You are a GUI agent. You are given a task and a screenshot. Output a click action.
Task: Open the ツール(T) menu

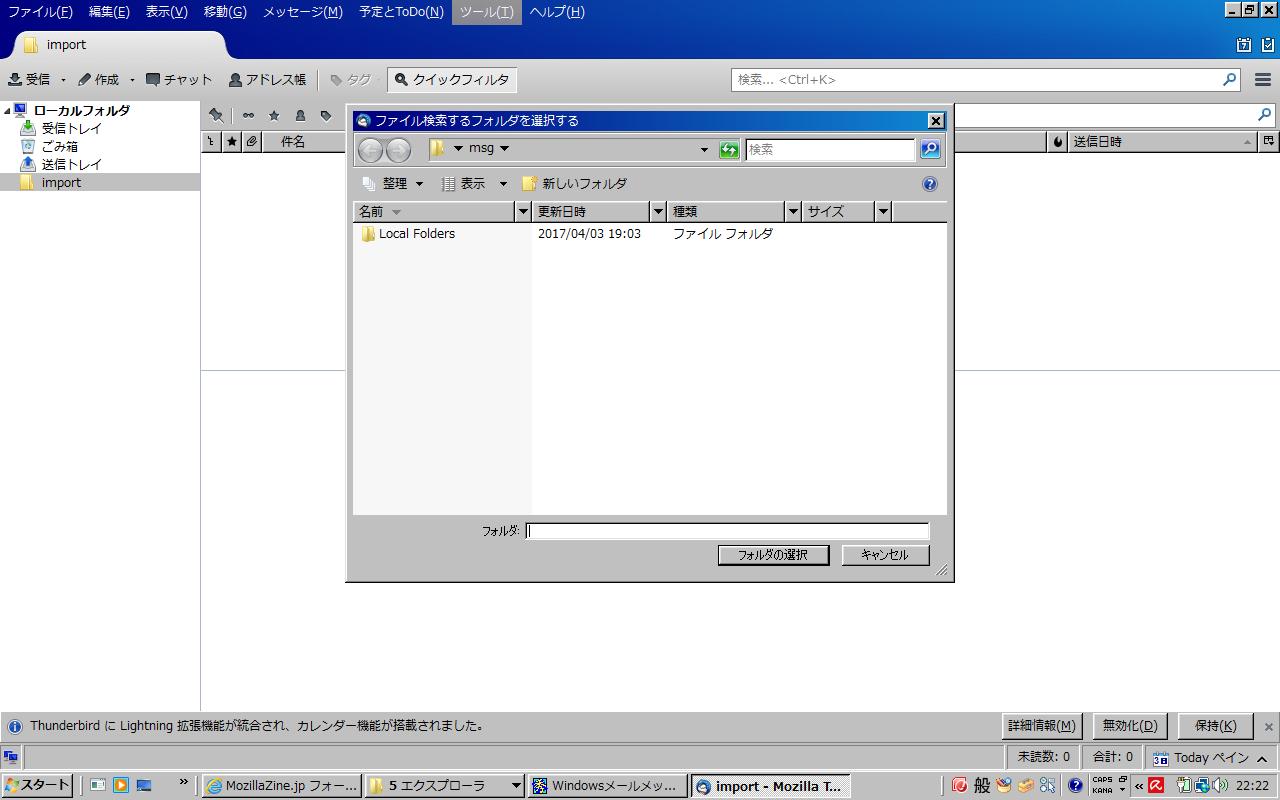point(486,12)
